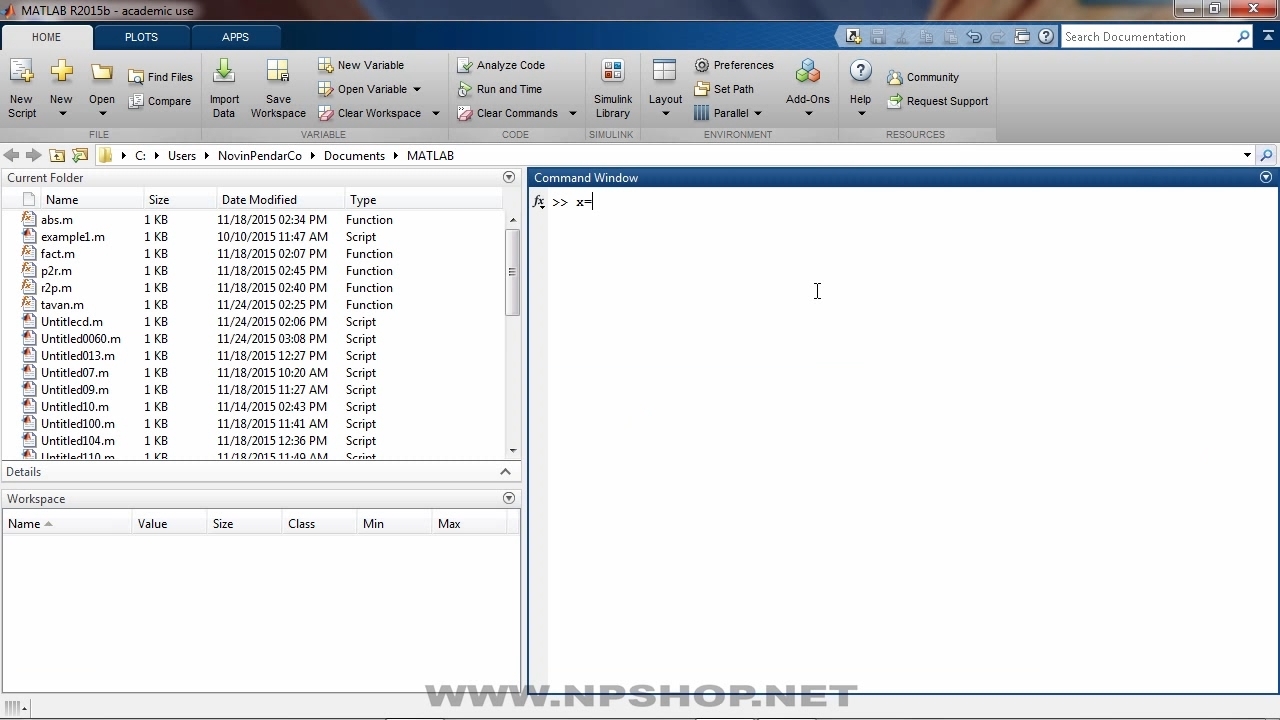Expand the Clear Commands dropdown arrow
This screenshot has height=720, width=1280.
point(573,113)
